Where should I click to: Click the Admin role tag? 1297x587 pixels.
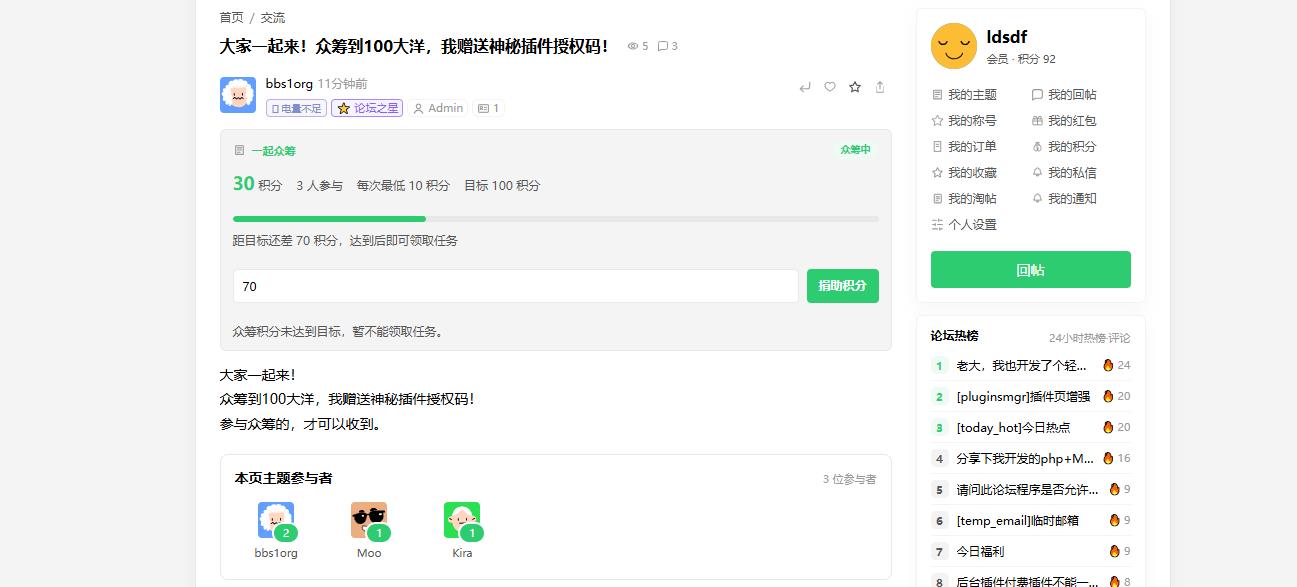[x=438, y=108]
